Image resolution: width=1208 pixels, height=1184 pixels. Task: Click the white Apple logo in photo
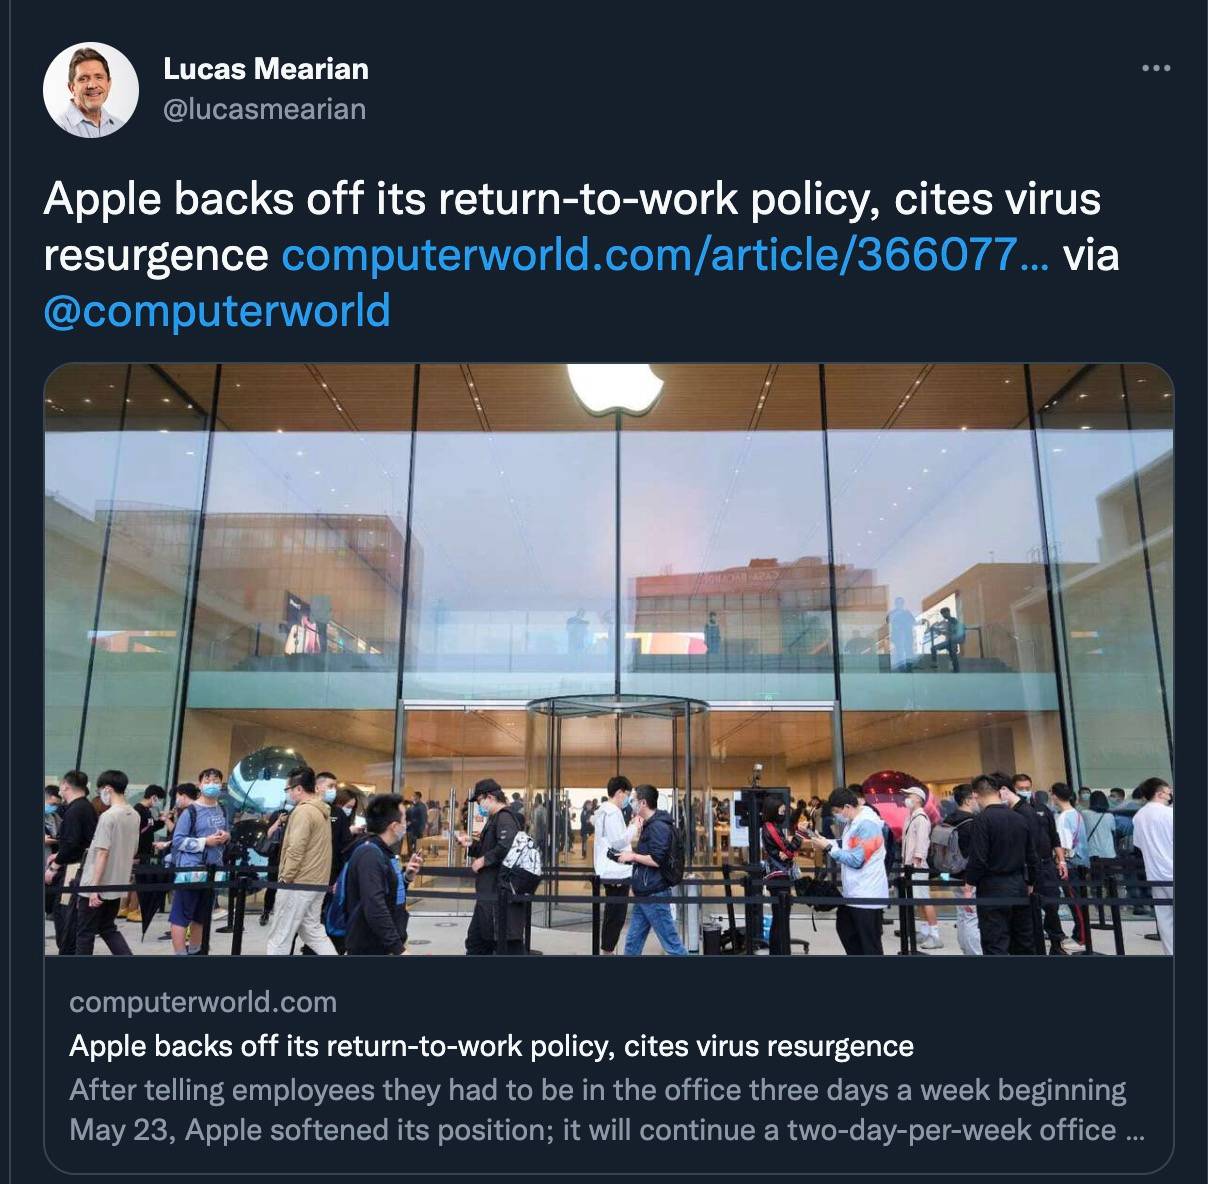[615, 388]
